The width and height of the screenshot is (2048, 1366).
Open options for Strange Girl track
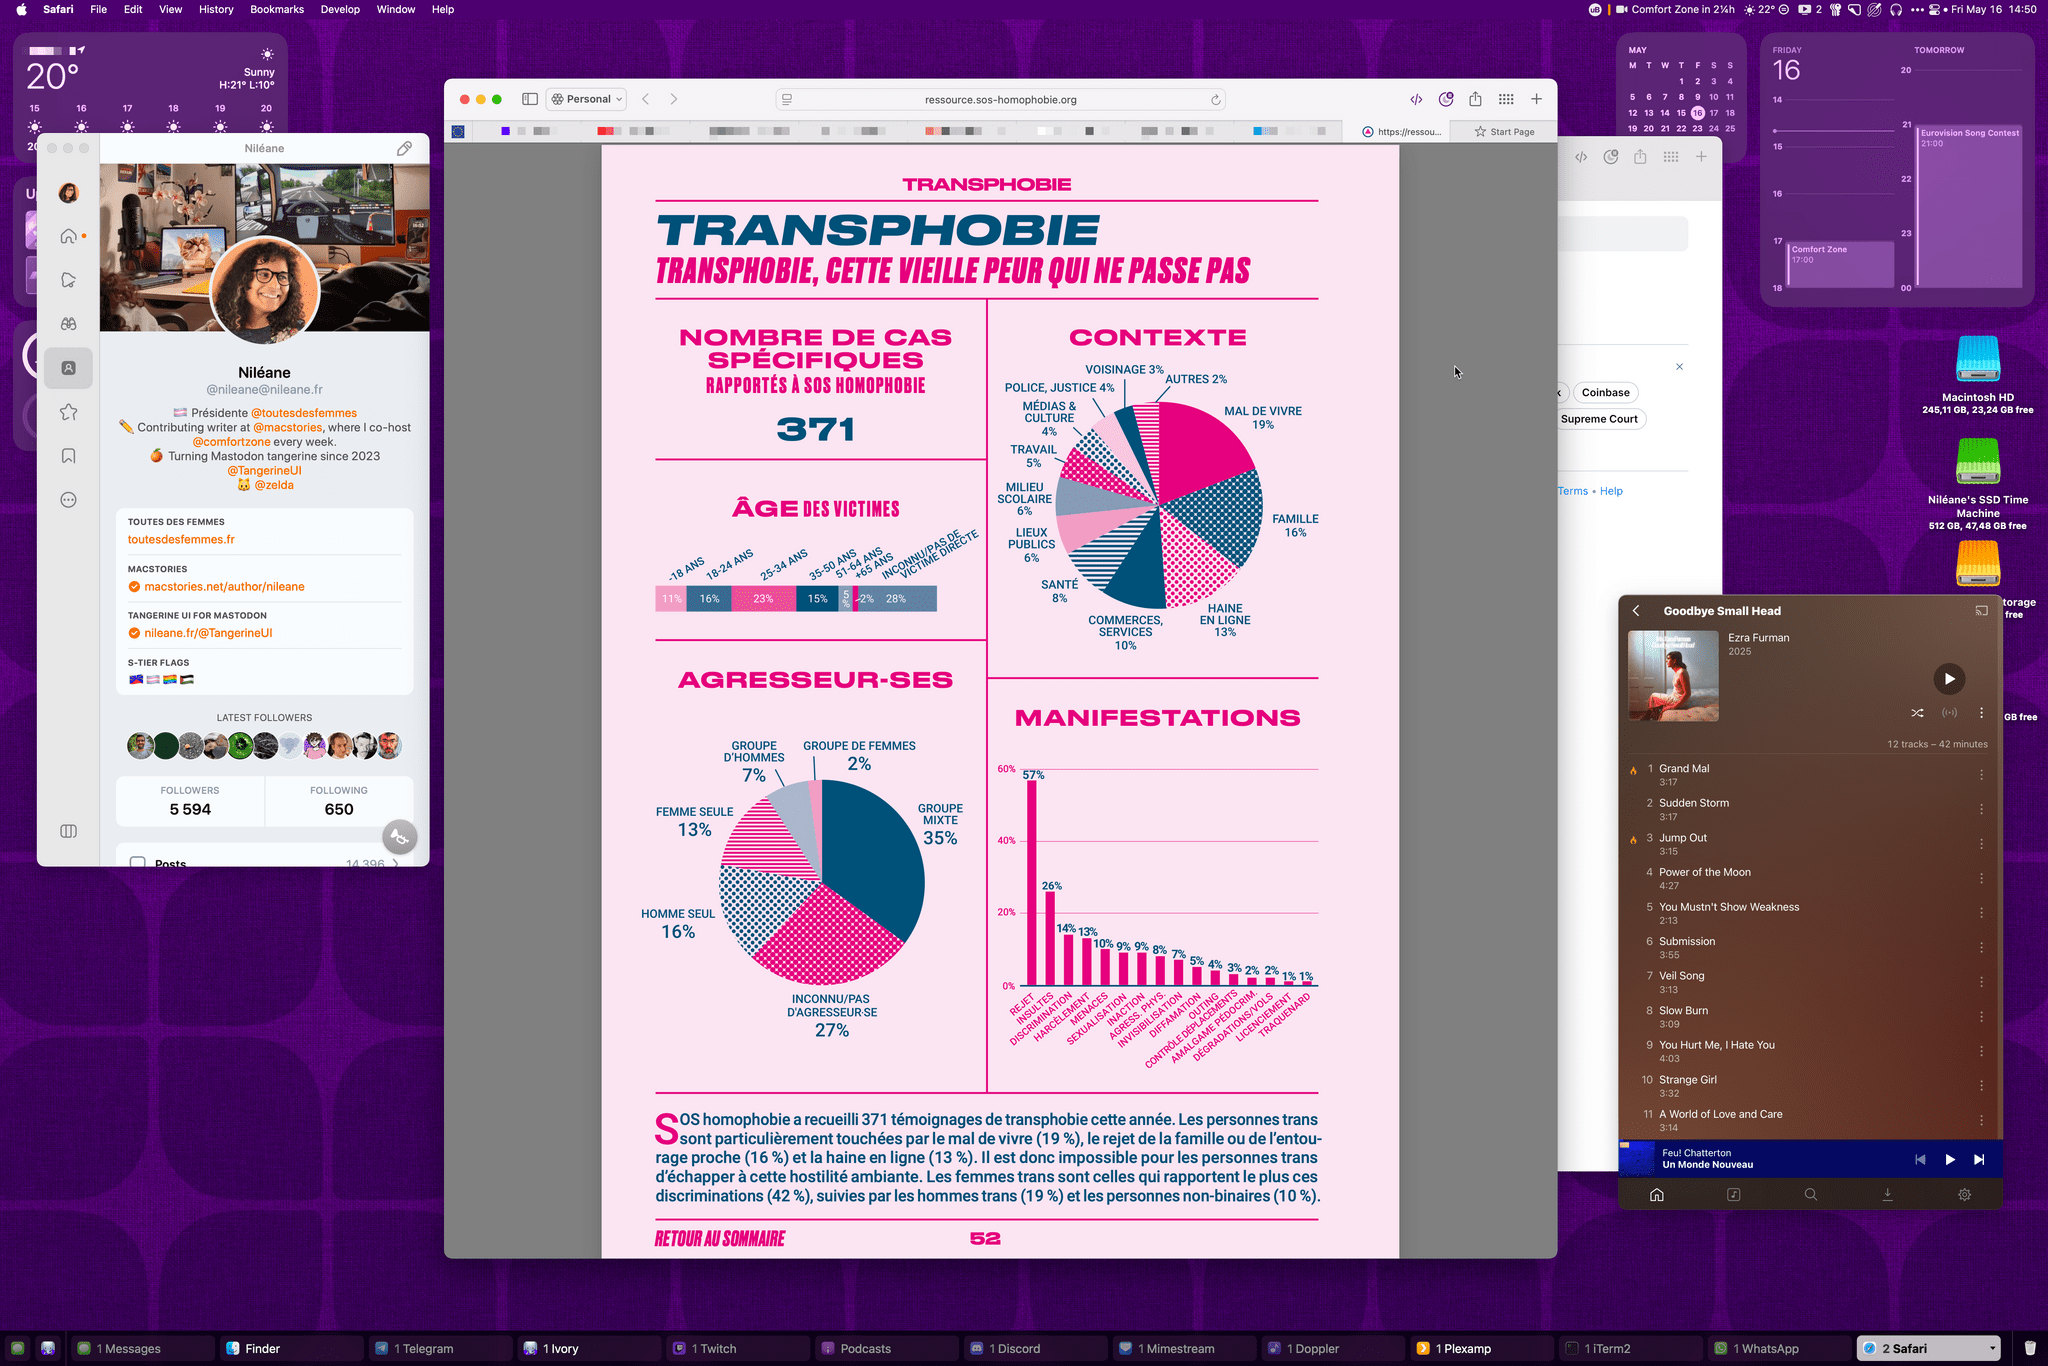click(x=1981, y=1086)
